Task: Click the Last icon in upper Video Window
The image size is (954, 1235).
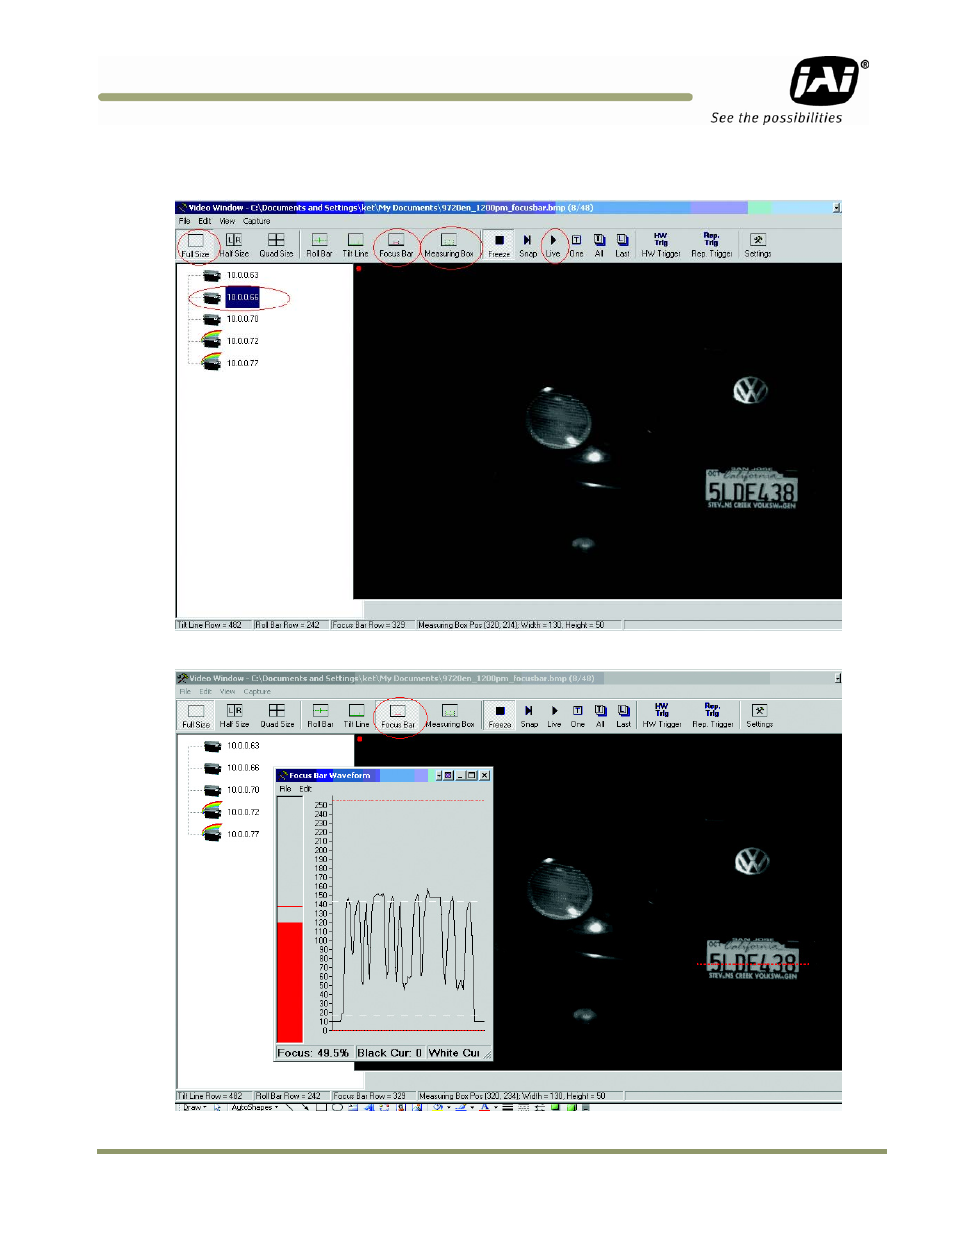Action: (x=622, y=245)
